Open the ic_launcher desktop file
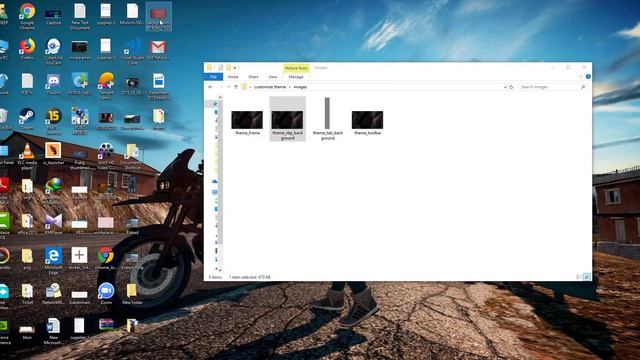This screenshot has width=640, height=360. 53,153
